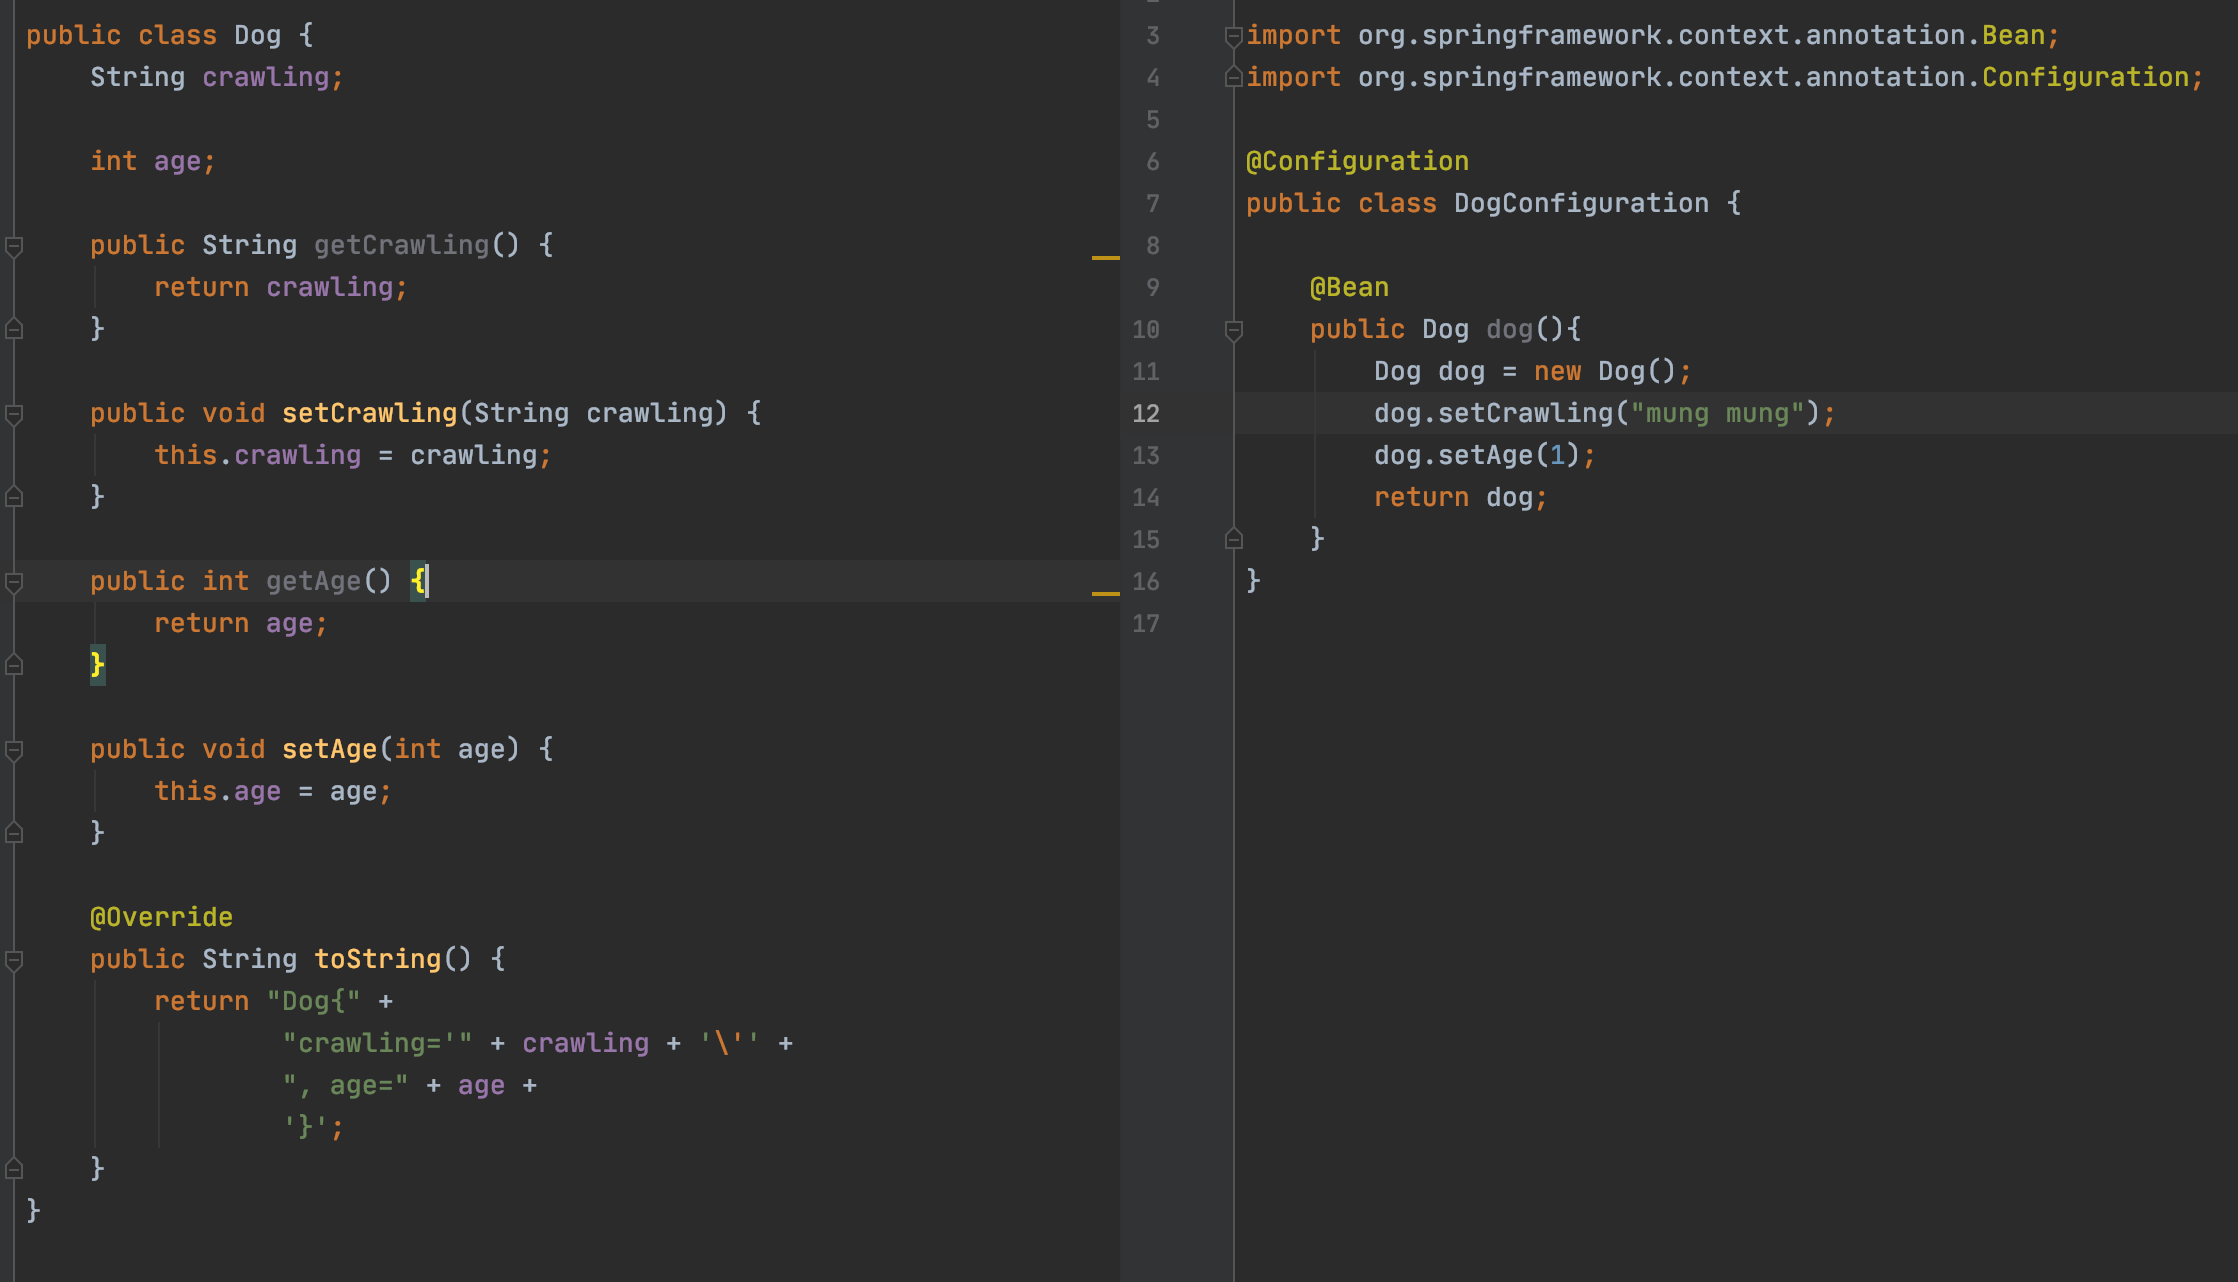2238x1282 pixels.
Task: Click fold end marker of dog() method
Action: (1233, 539)
